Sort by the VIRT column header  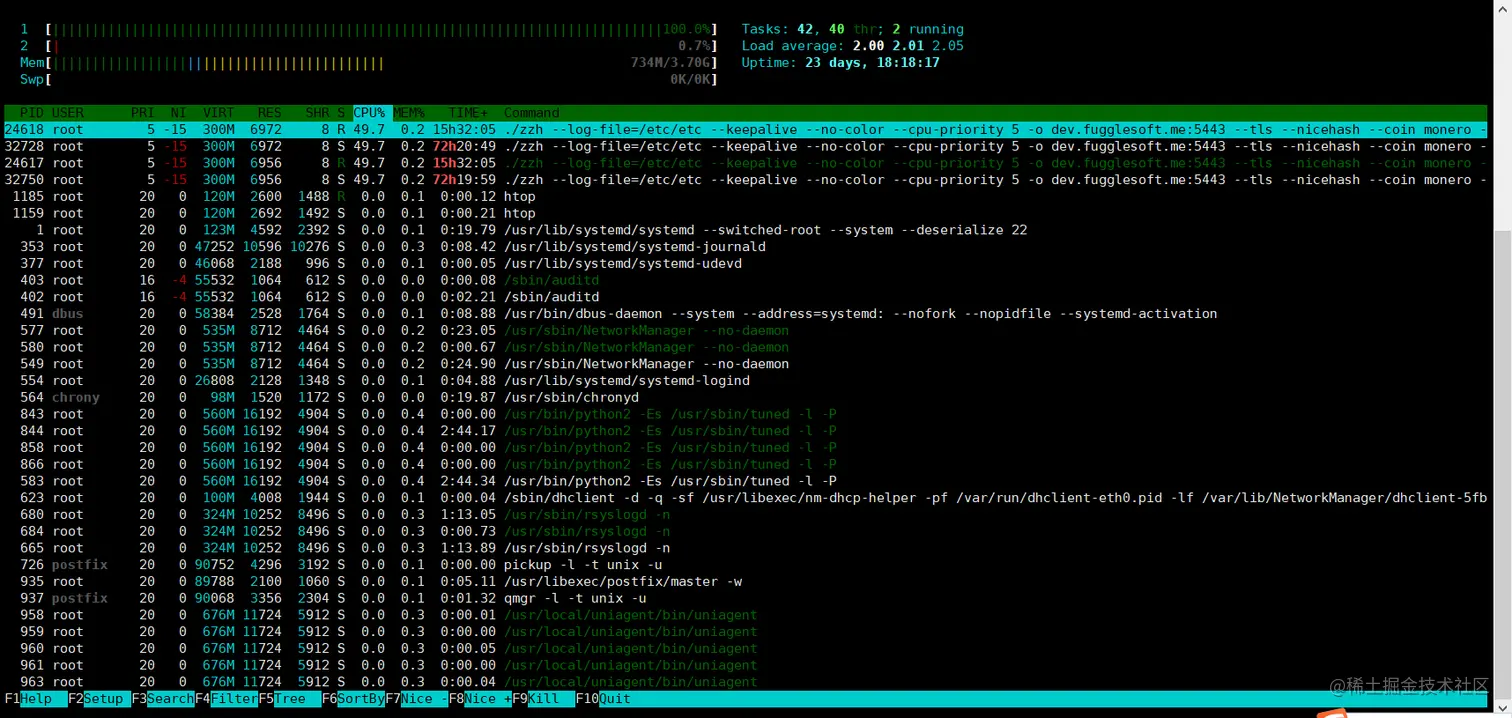point(219,113)
